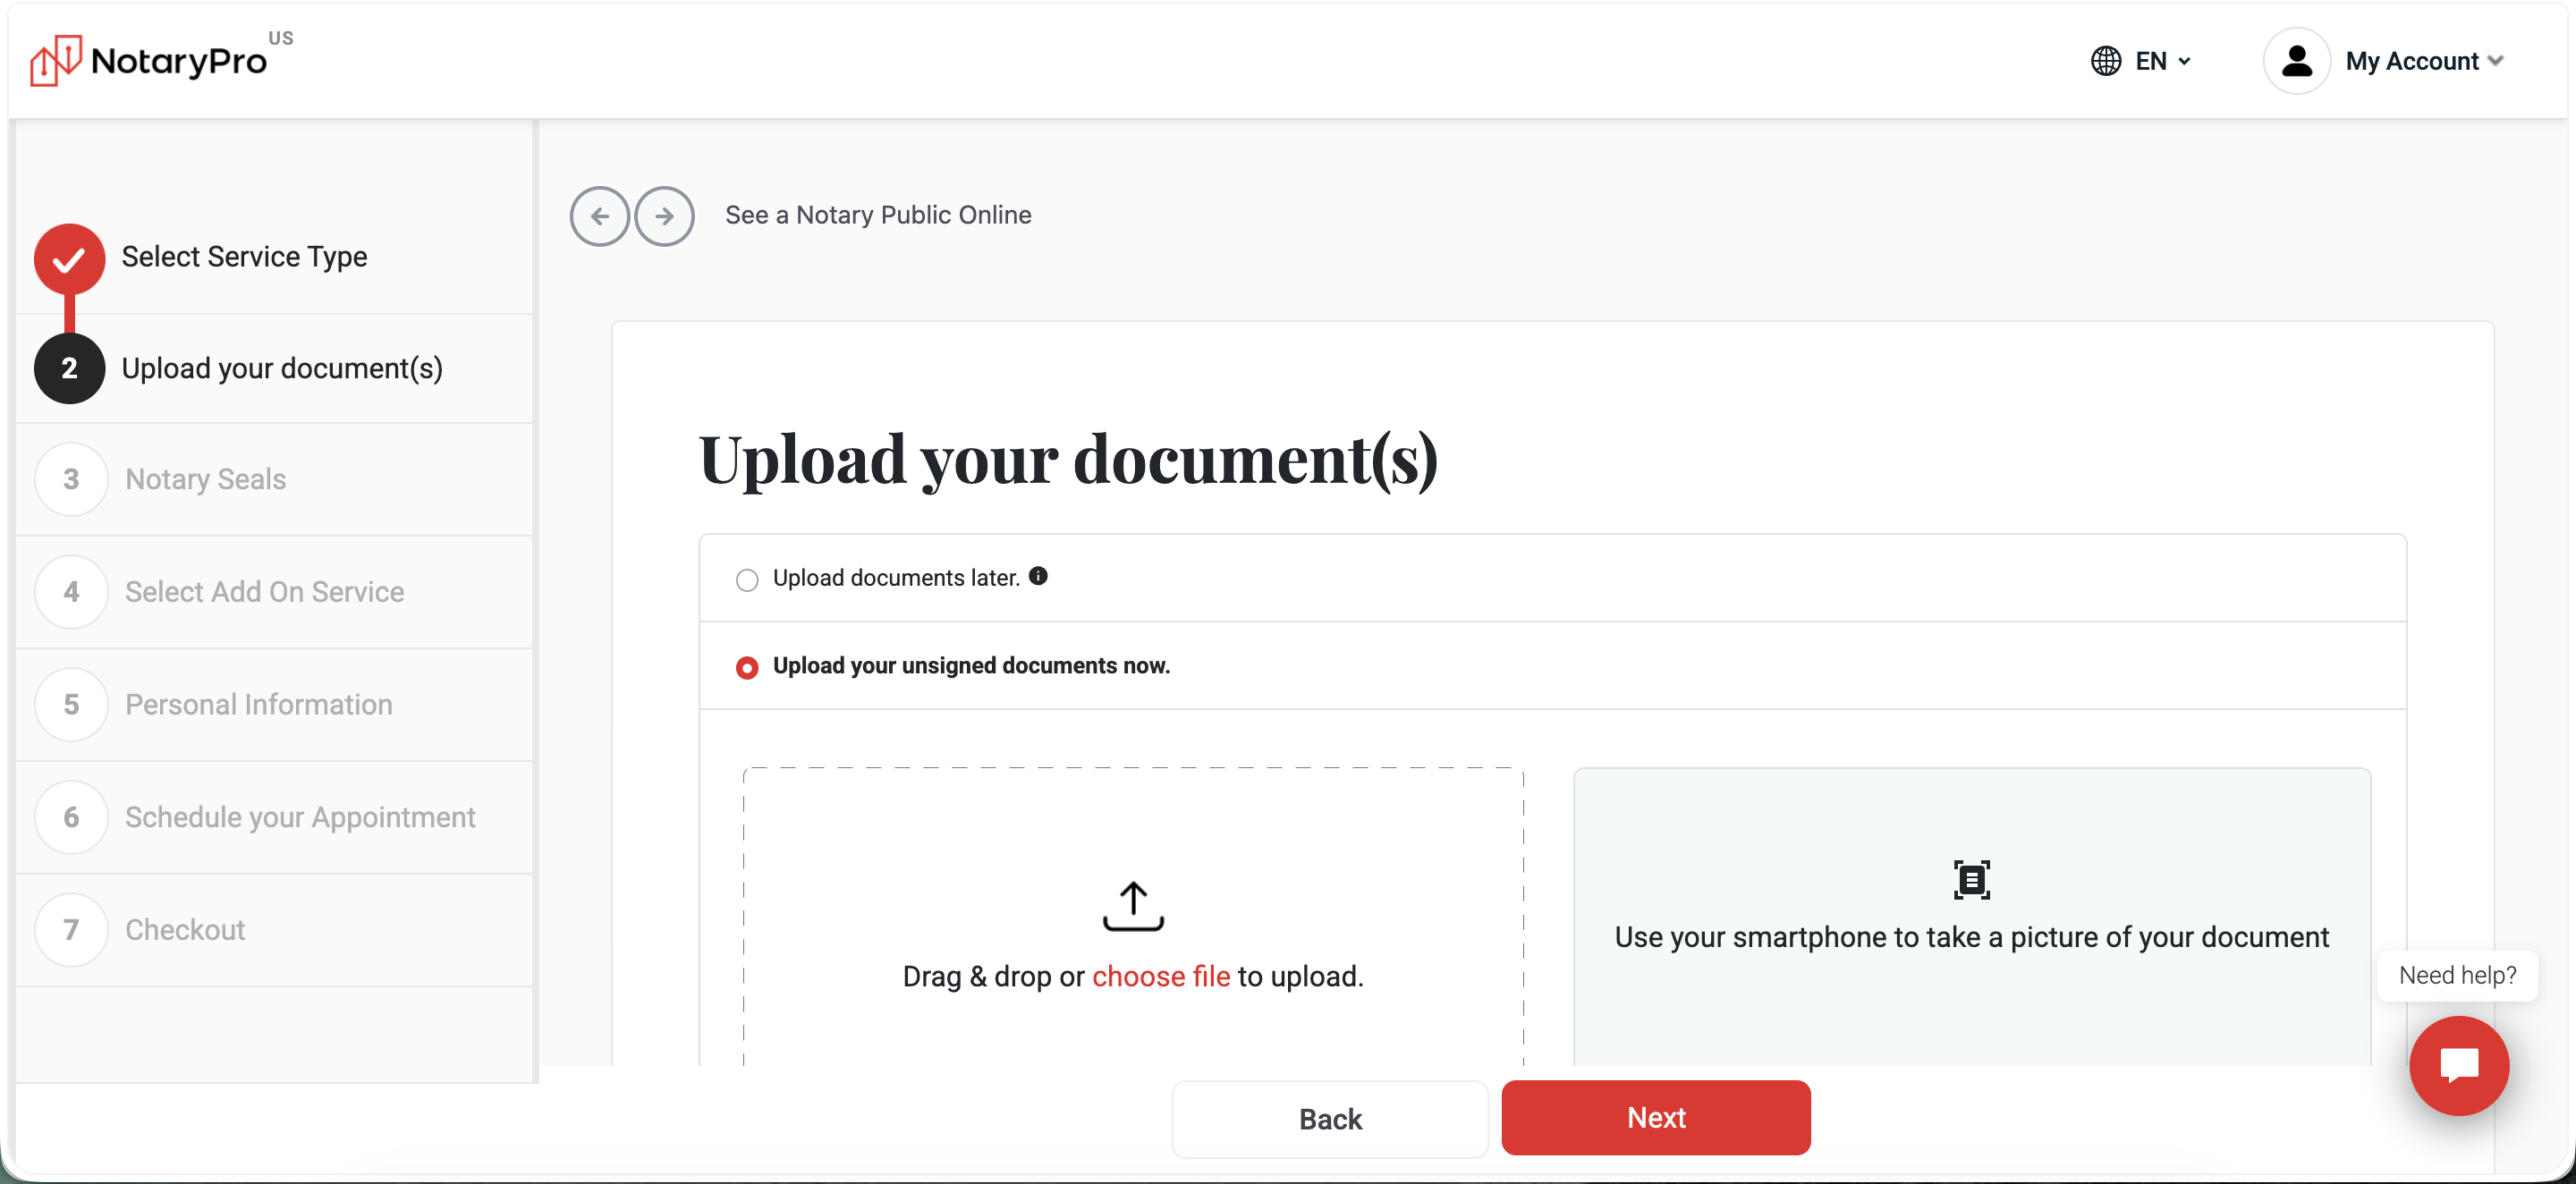Click the user avatar icon
Viewport: 2576px width, 1184px height.
2296,61
